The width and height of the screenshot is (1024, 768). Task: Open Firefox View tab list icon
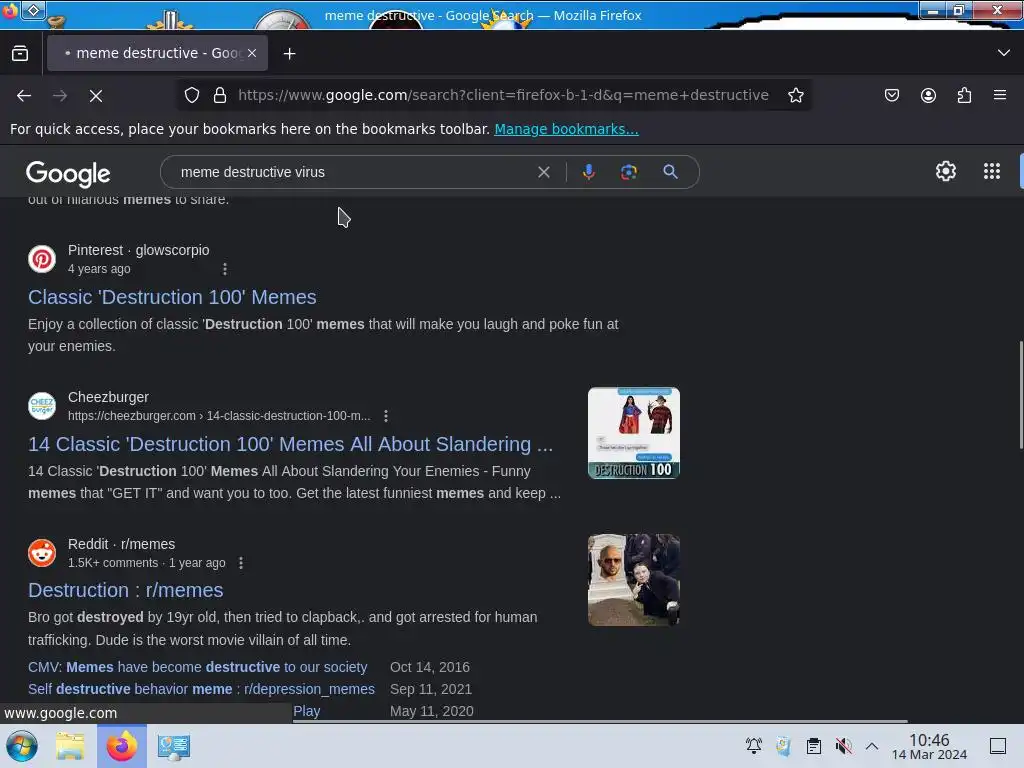20,53
